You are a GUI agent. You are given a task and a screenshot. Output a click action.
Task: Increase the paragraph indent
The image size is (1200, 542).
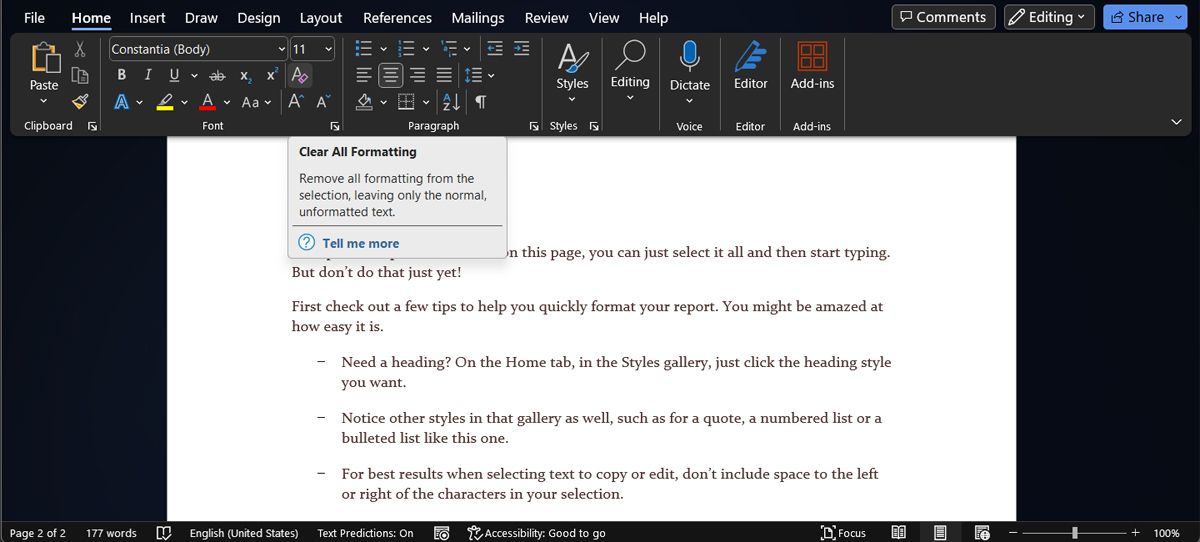[x=521, y=49]
